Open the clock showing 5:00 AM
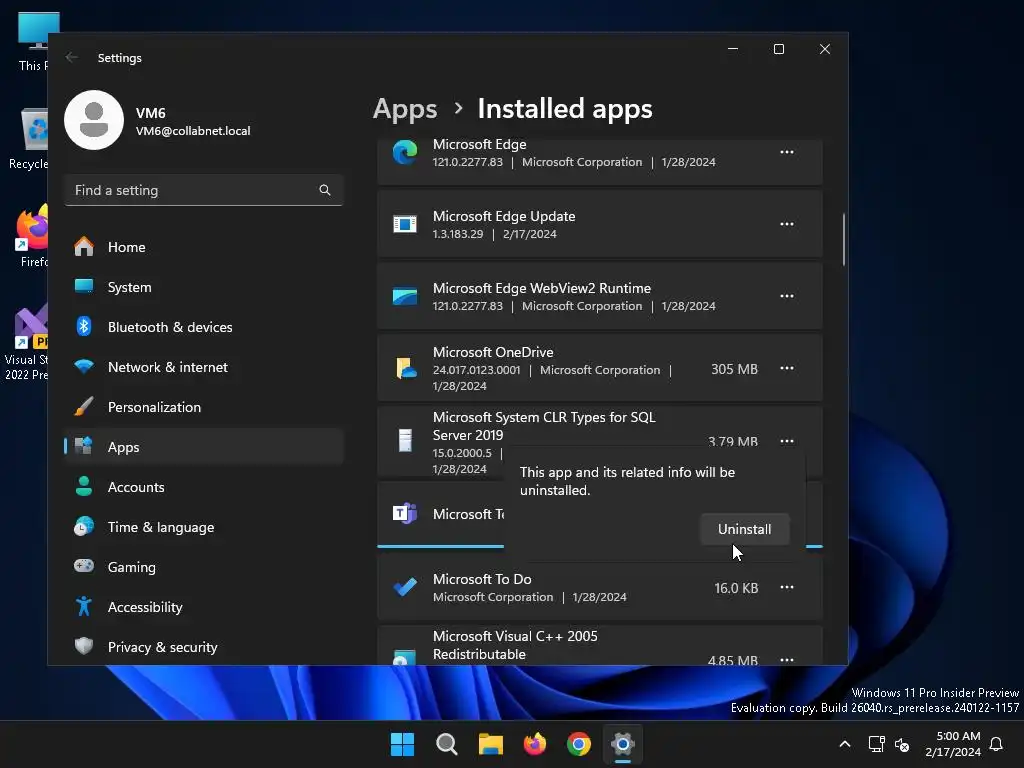This screenshot has width=1024, height=768. pos(953,744)
